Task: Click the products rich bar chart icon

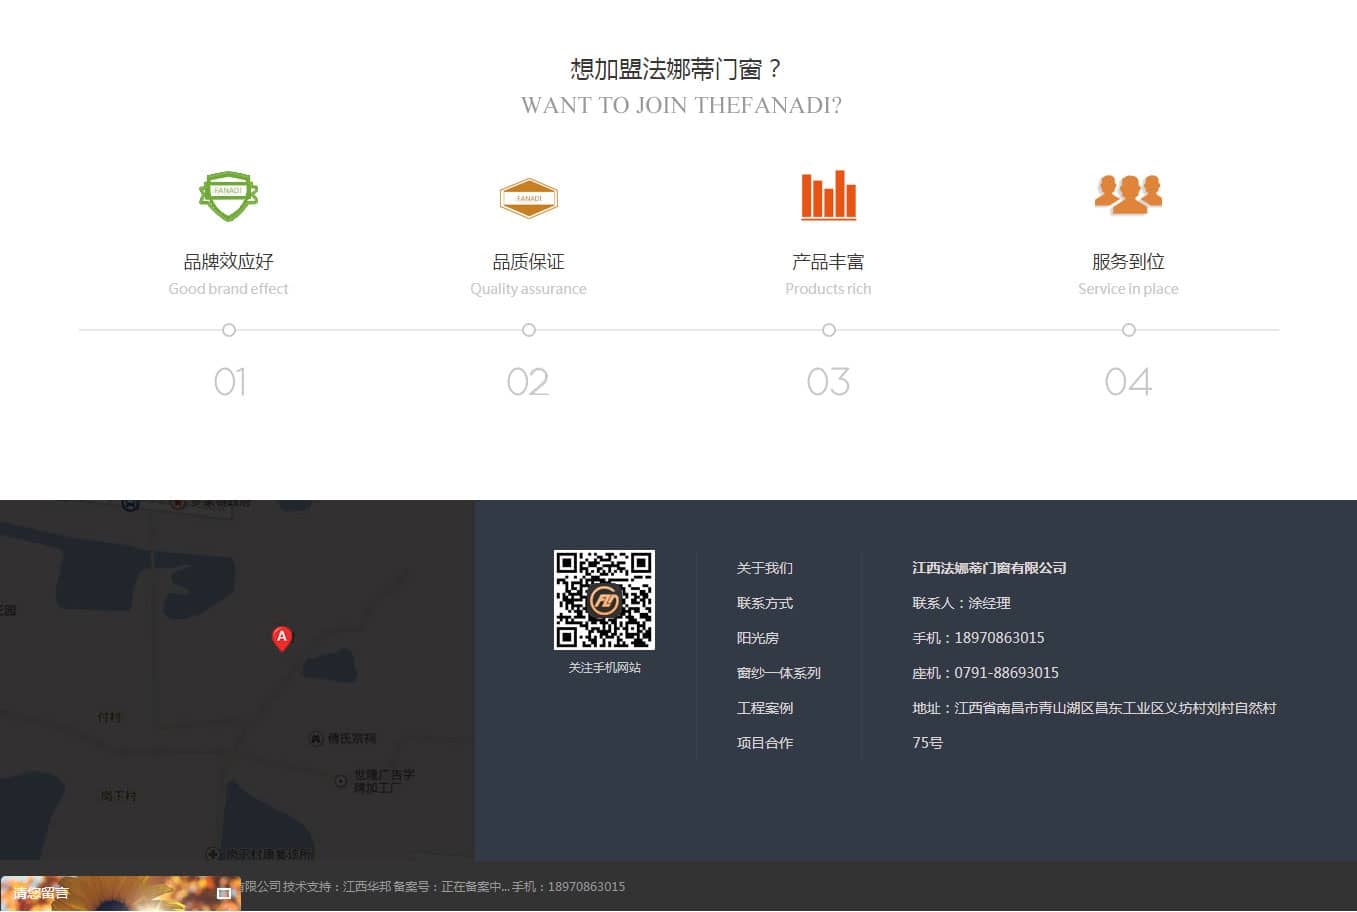Action: (828, 195)
